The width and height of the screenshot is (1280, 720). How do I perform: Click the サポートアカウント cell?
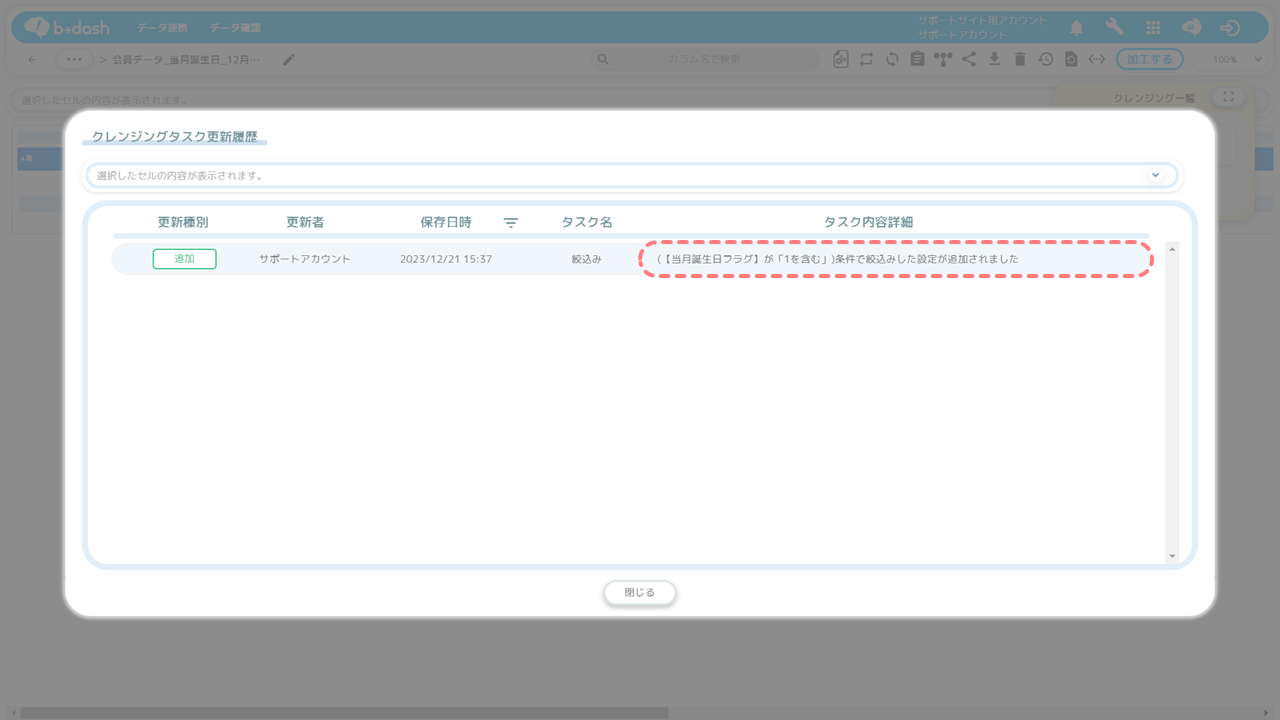(x=305, y=259)
